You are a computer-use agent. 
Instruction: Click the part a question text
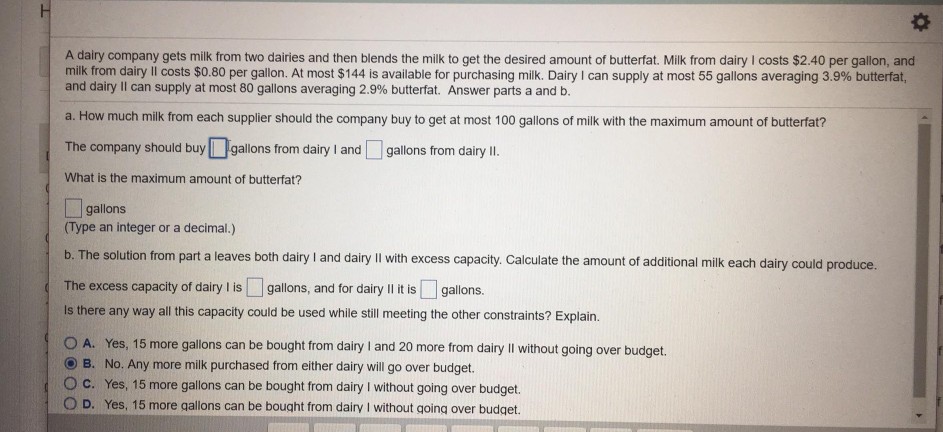[445, 122]
